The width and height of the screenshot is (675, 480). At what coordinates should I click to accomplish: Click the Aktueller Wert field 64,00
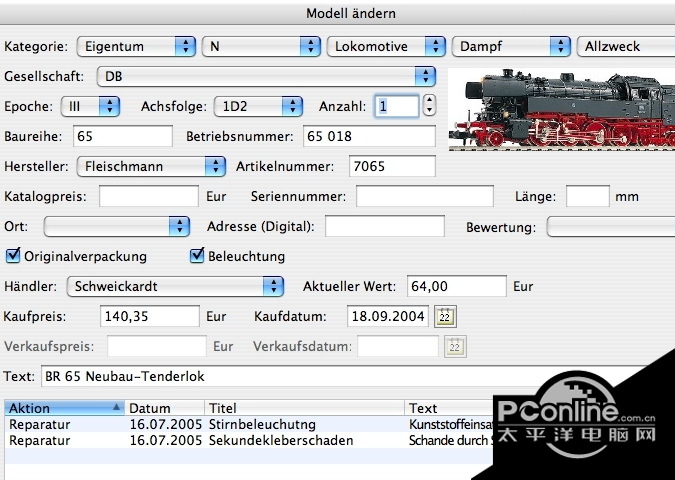point(457,286)
